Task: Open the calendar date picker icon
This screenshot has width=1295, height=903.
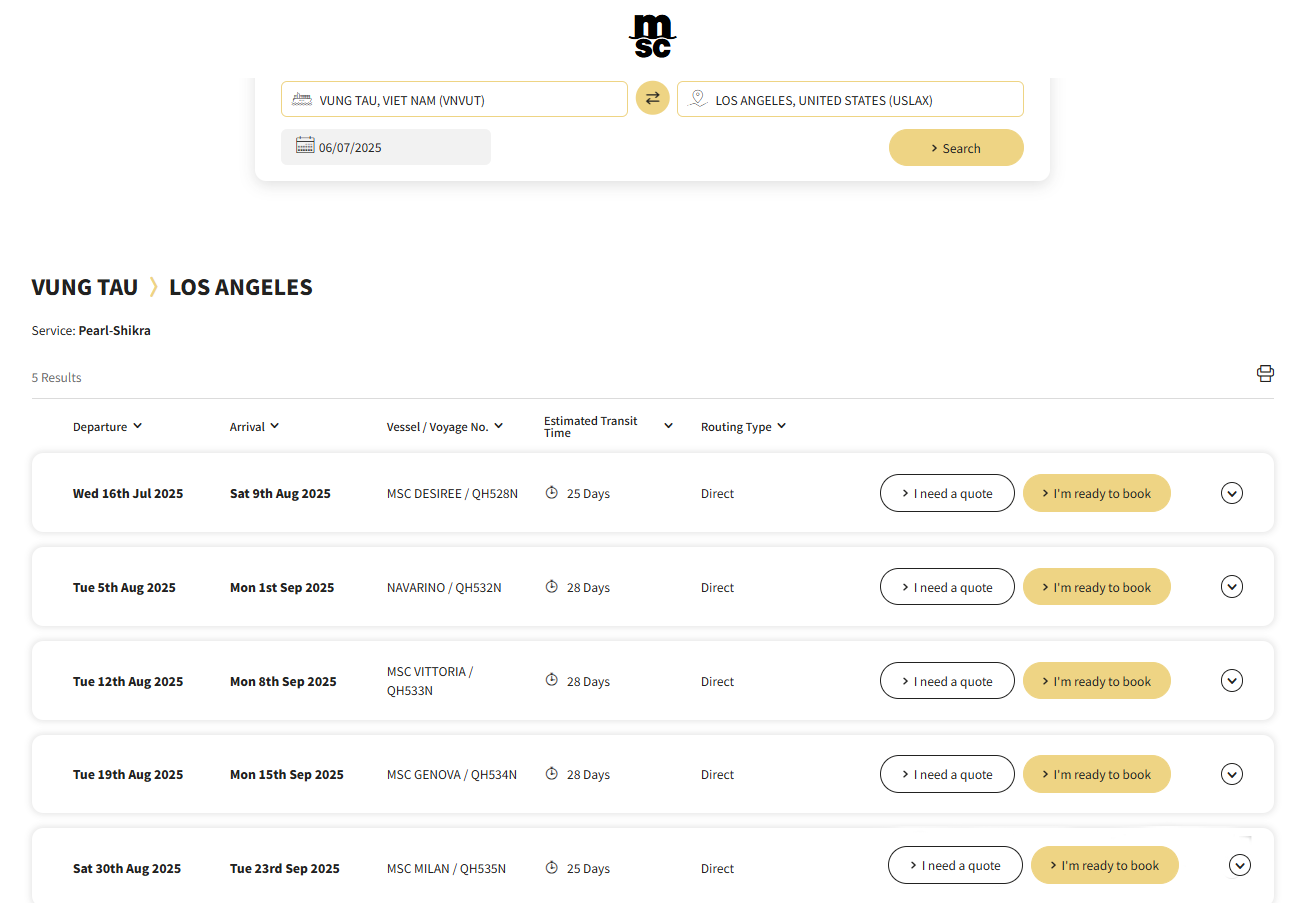Action: point(305,146)
